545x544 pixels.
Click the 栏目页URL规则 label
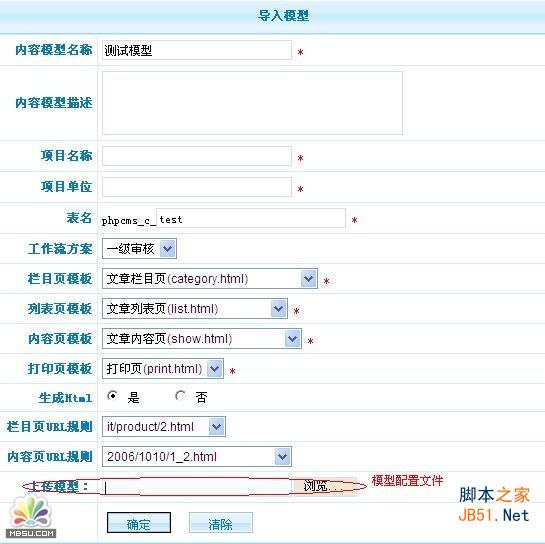pos(50,427)
